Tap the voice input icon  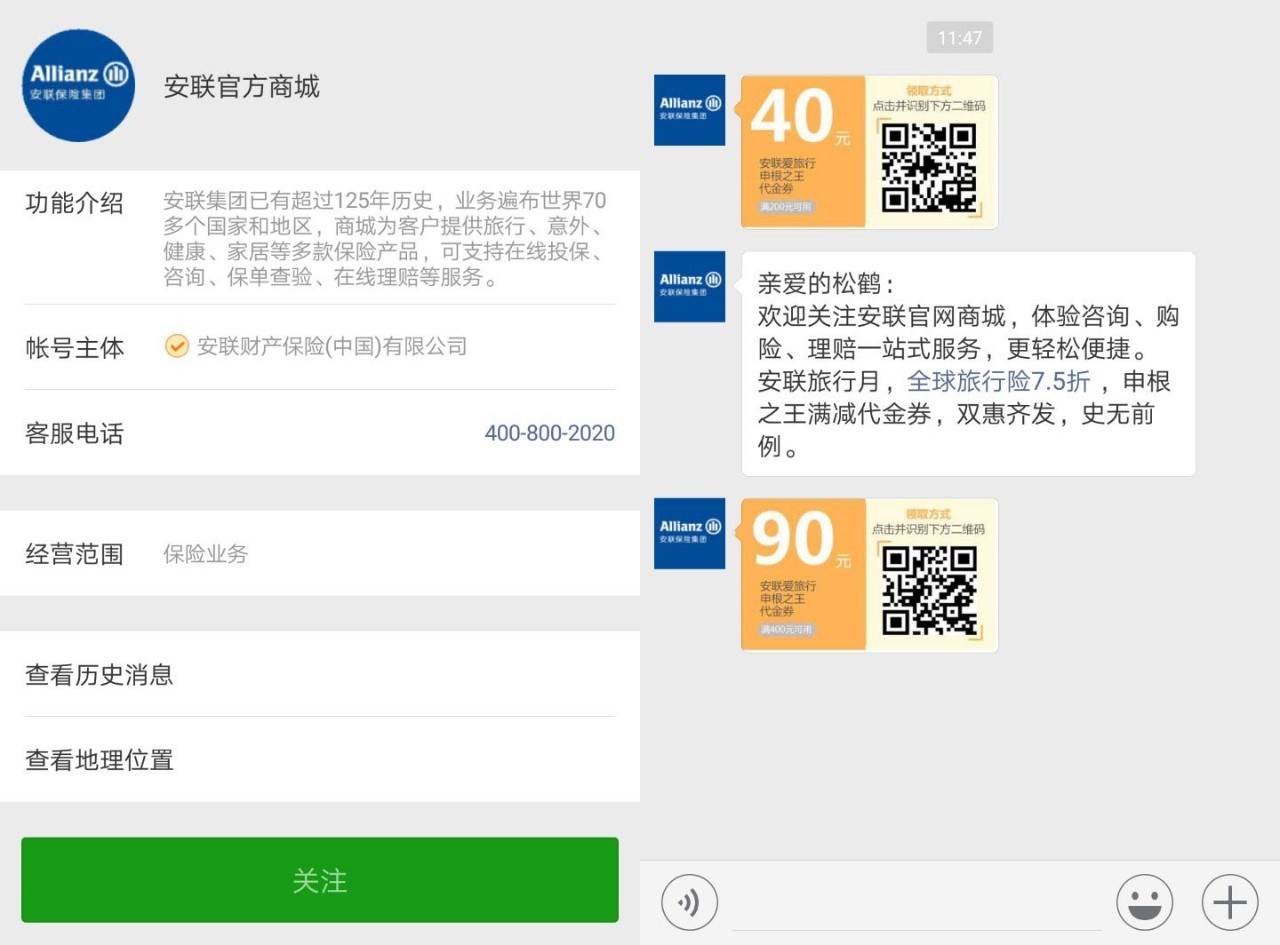click(x=689, y=903)
